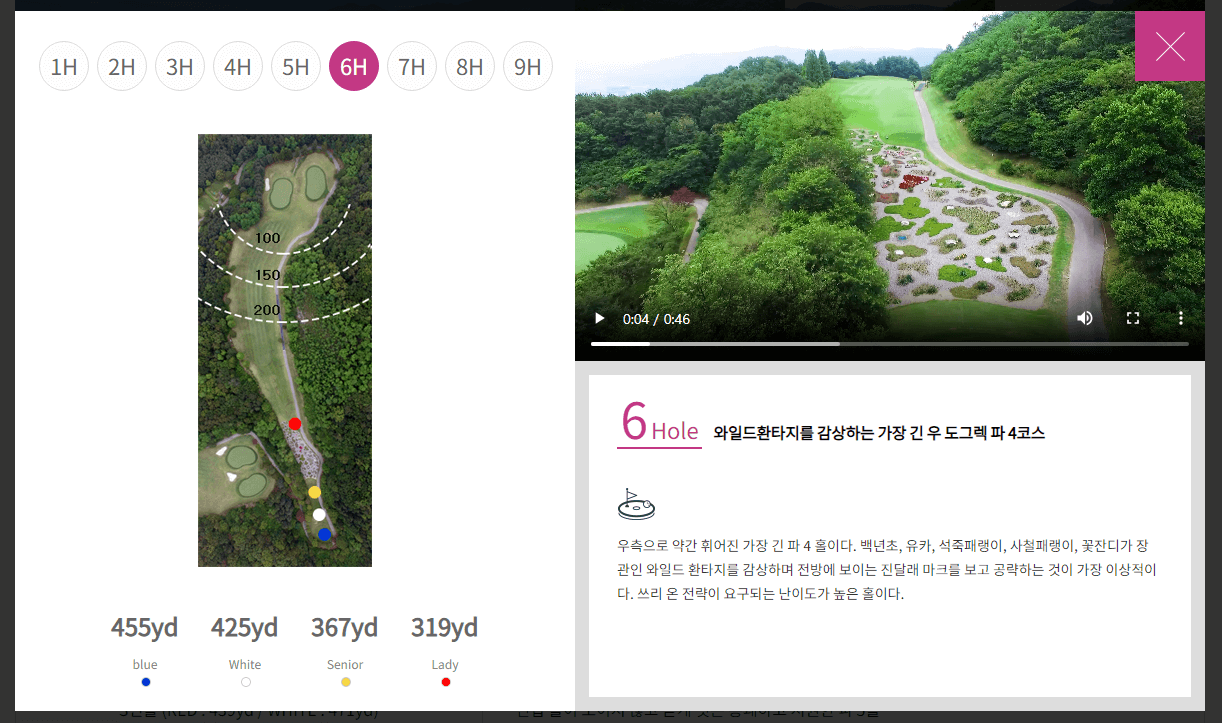Click the green-and-flag hole icon
This screenshot has height=723, width=1222.
click(x=637, y=503)
